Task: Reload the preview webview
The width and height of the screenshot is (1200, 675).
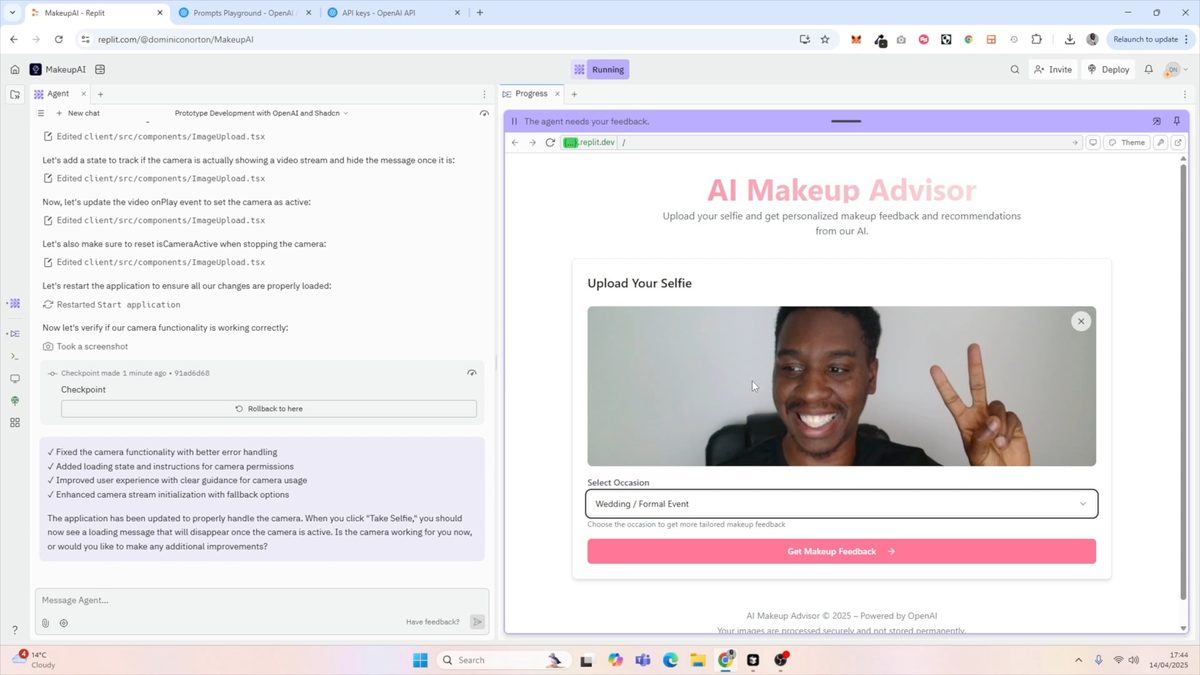Action: click(550, 142)
